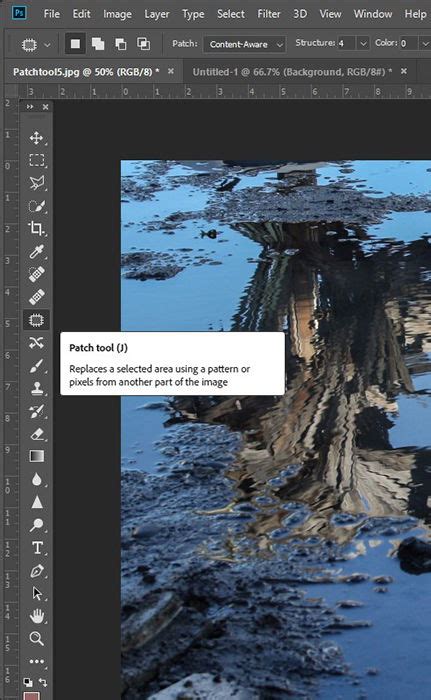Open the Help menu
This screenshot has width=431, height=700.
click(415, 14)
